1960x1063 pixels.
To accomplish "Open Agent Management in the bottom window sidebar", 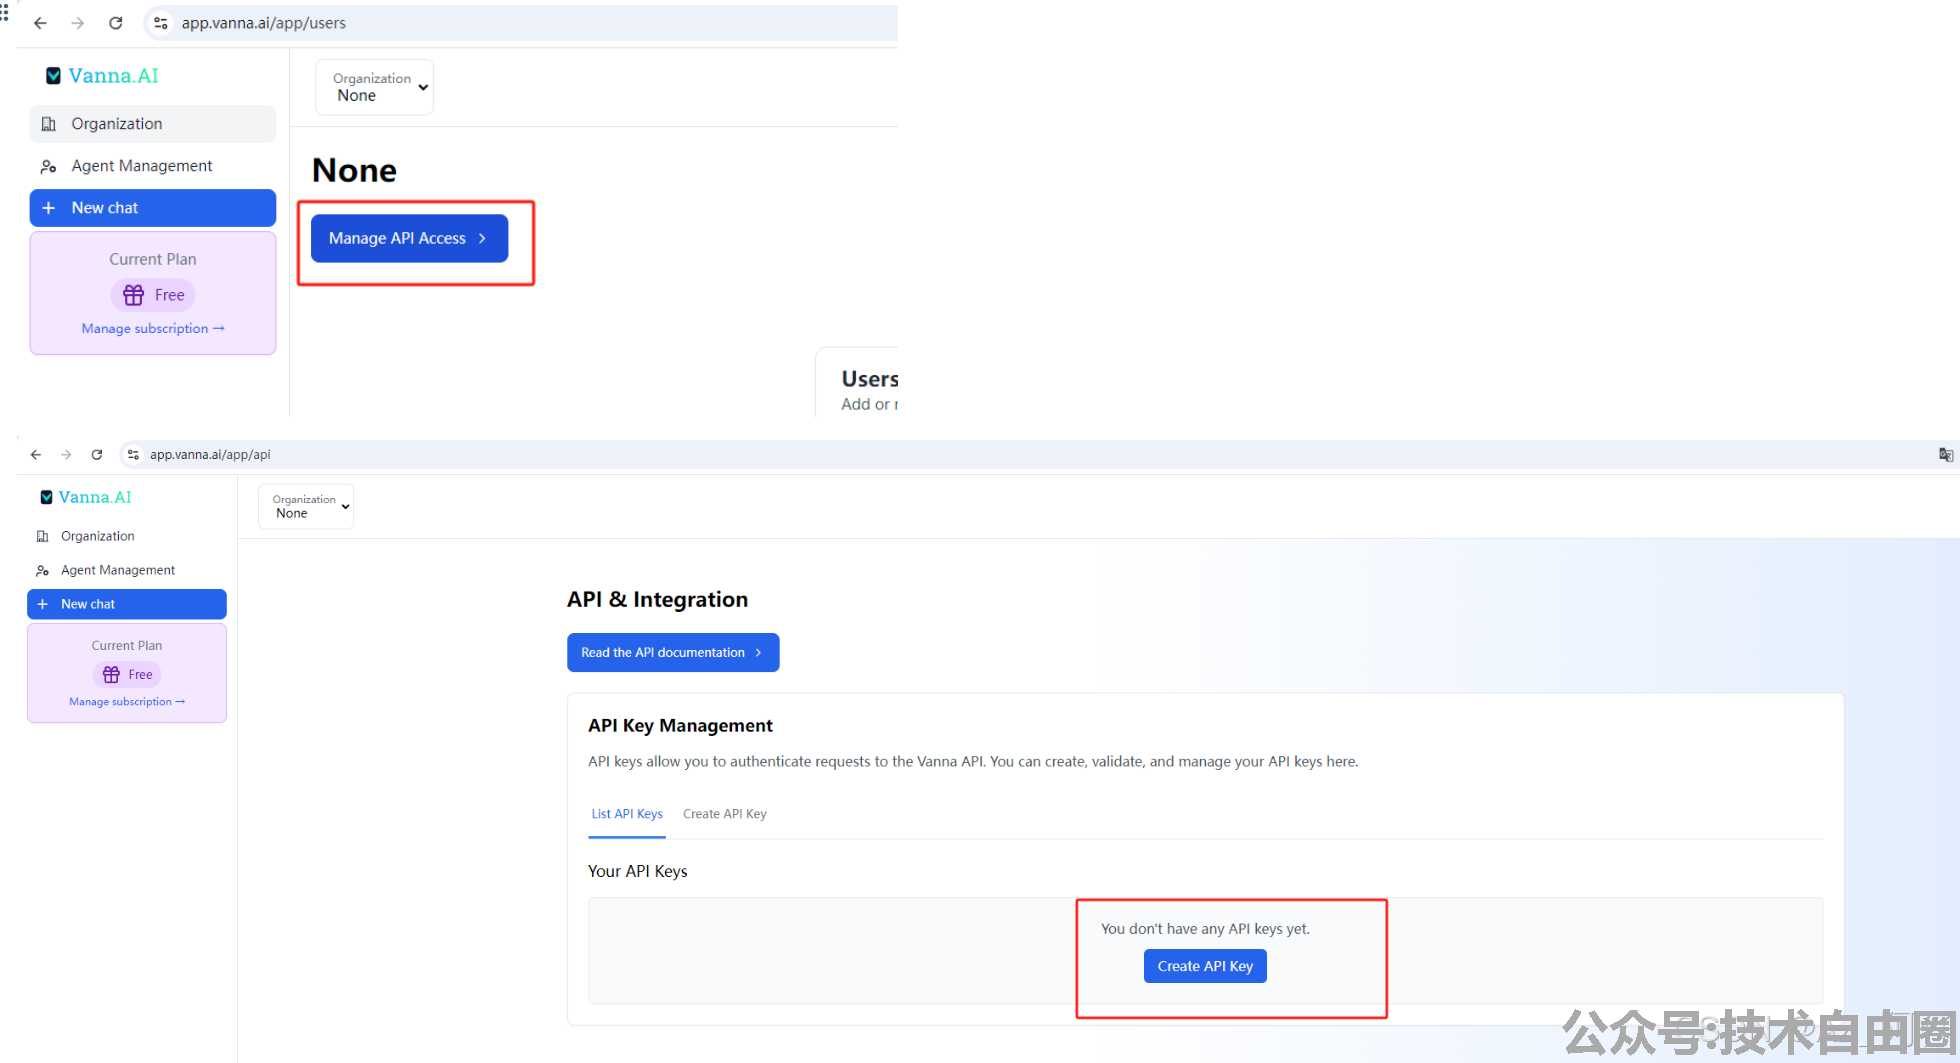I will coord(127,570).
